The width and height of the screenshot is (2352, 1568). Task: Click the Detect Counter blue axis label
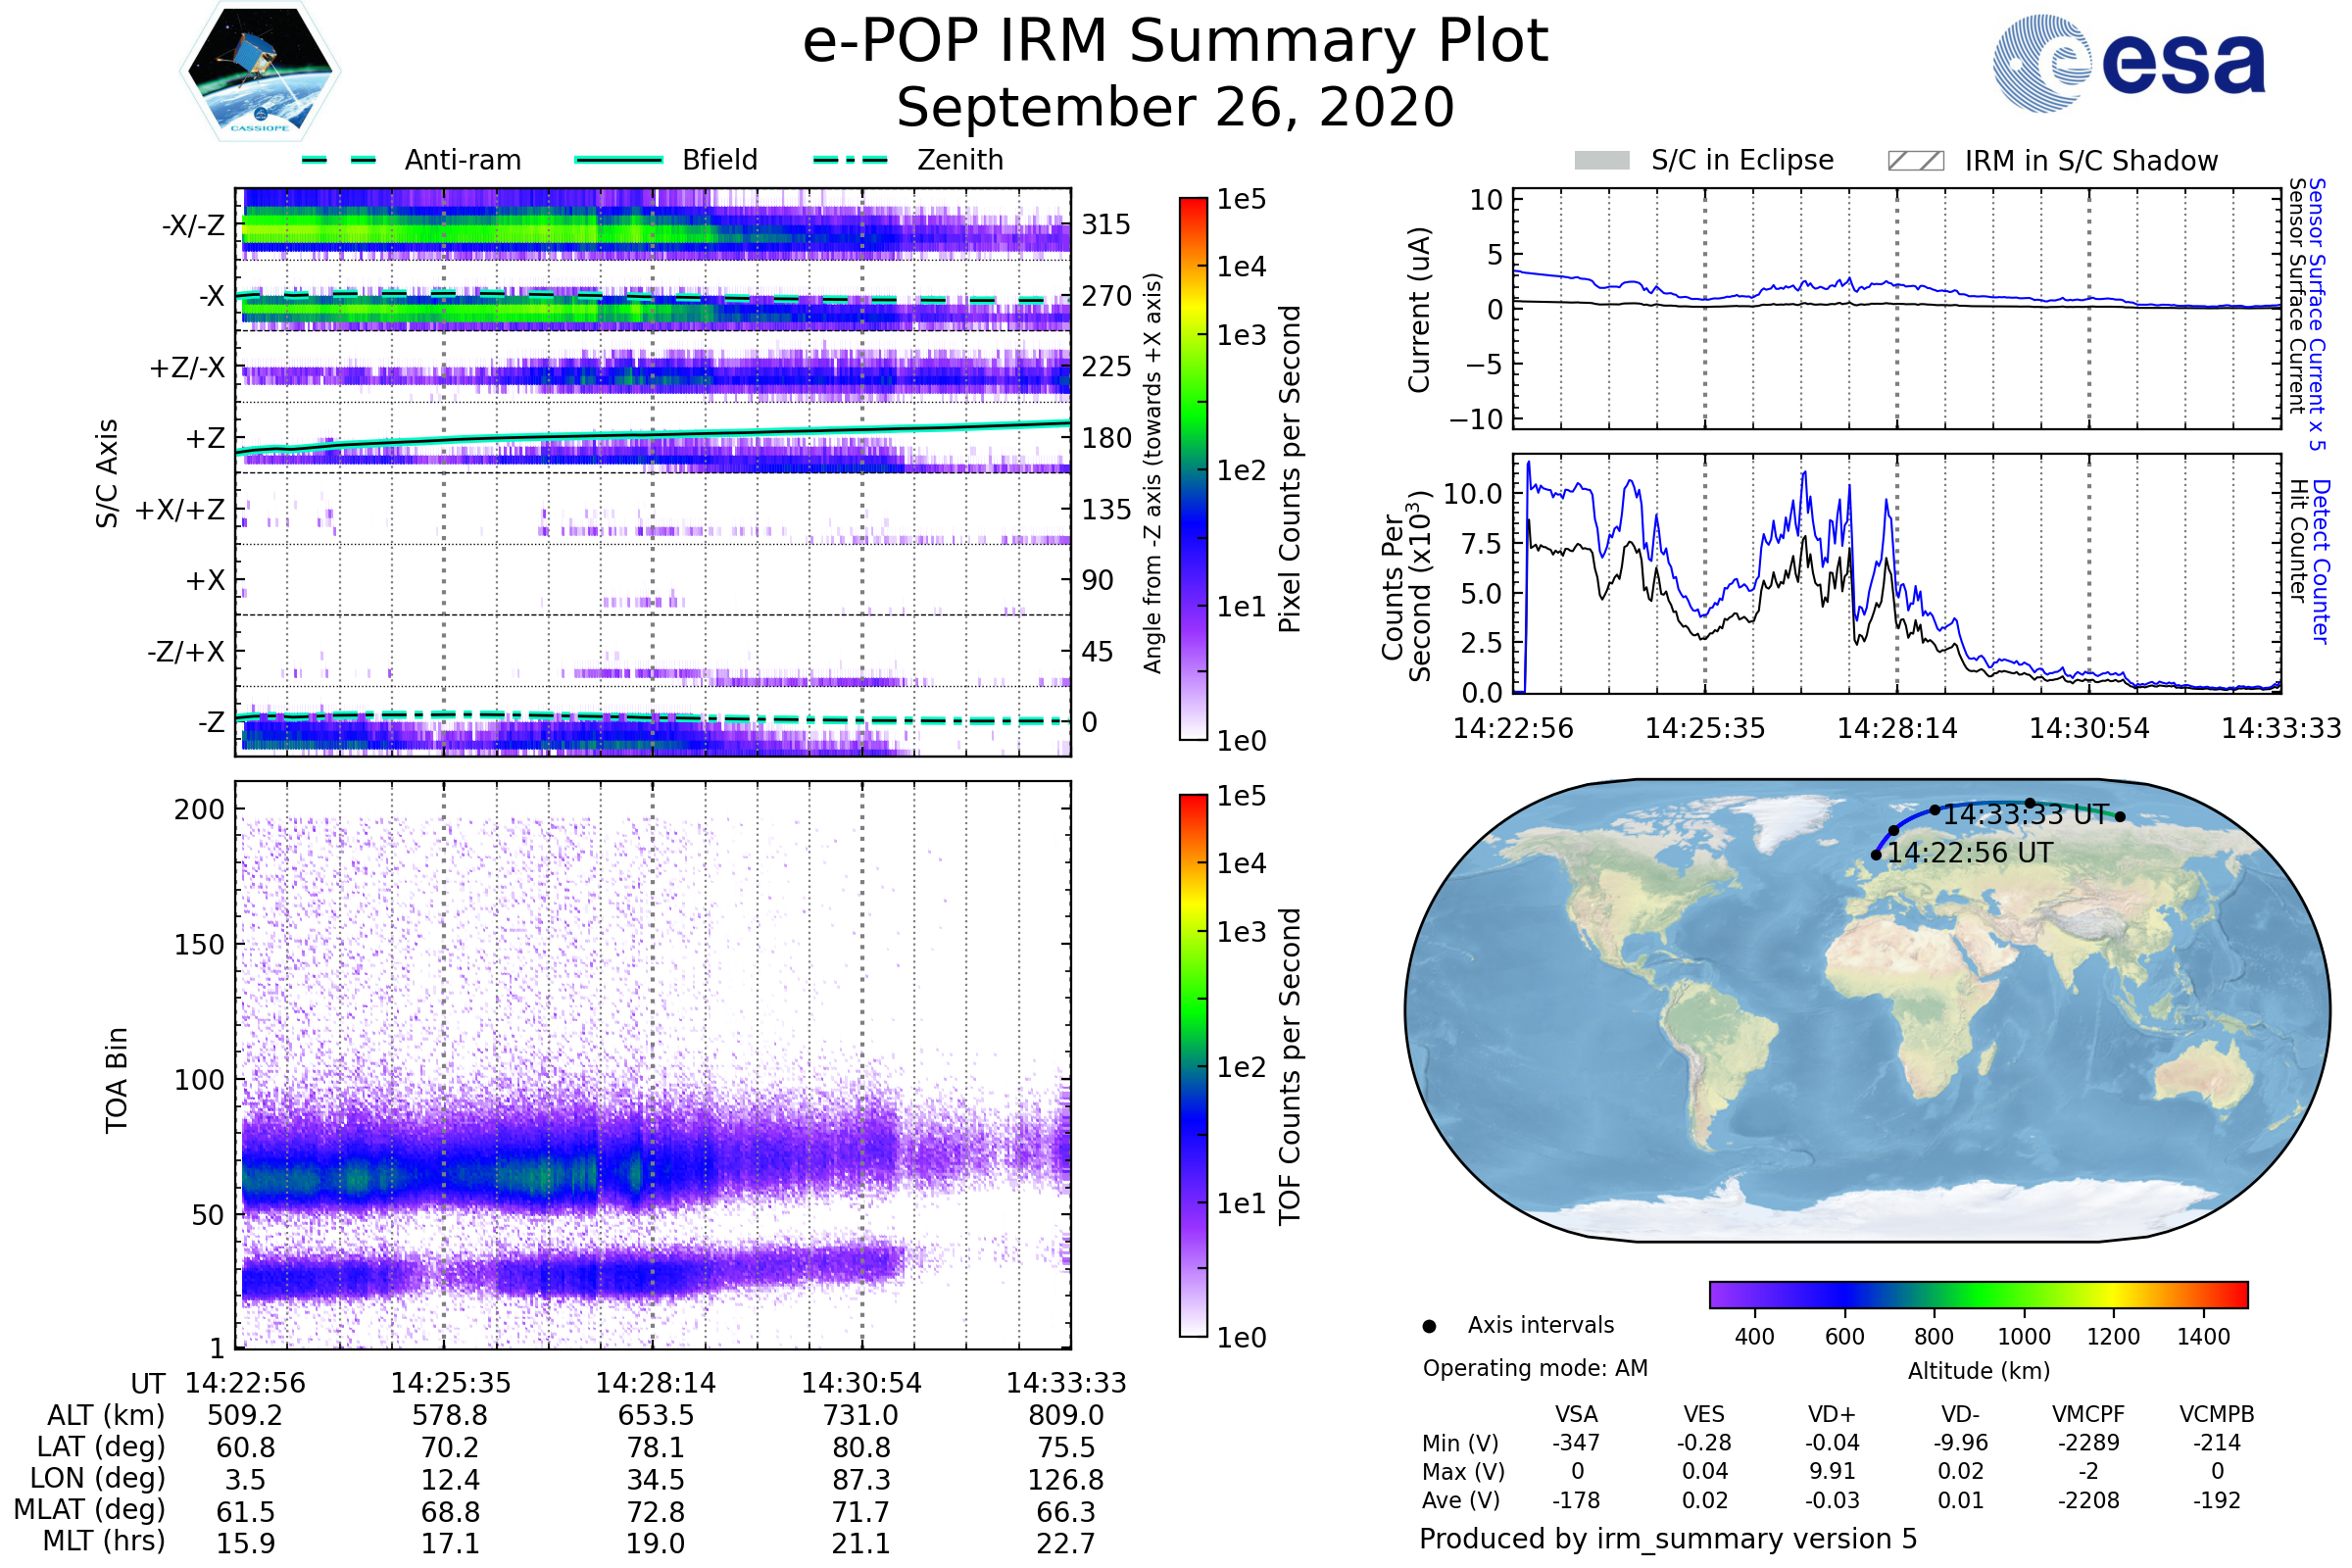(2321, 561)
